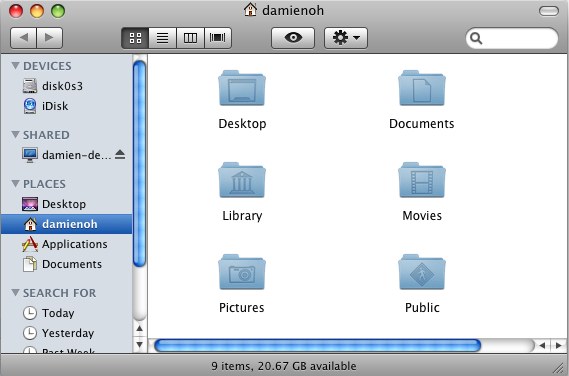Go back with the left arrow button
Viewport: 569px width, 376px height.
point(24,38)
